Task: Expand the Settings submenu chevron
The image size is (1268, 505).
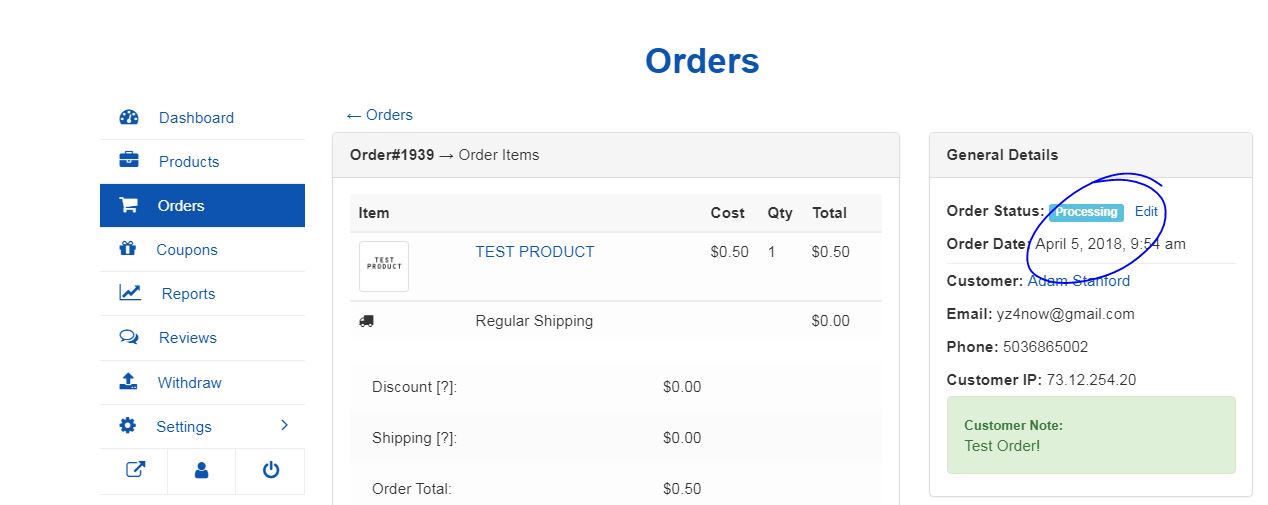Action: click(x=284, y=426)
